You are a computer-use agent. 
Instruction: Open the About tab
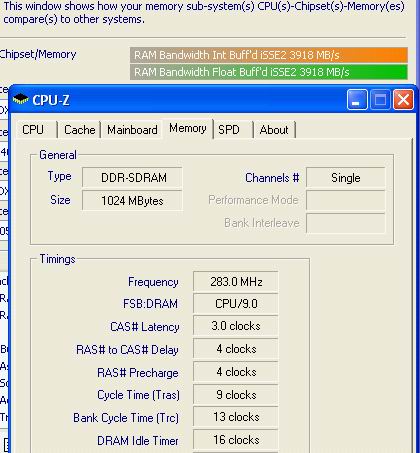pos(274,130)
